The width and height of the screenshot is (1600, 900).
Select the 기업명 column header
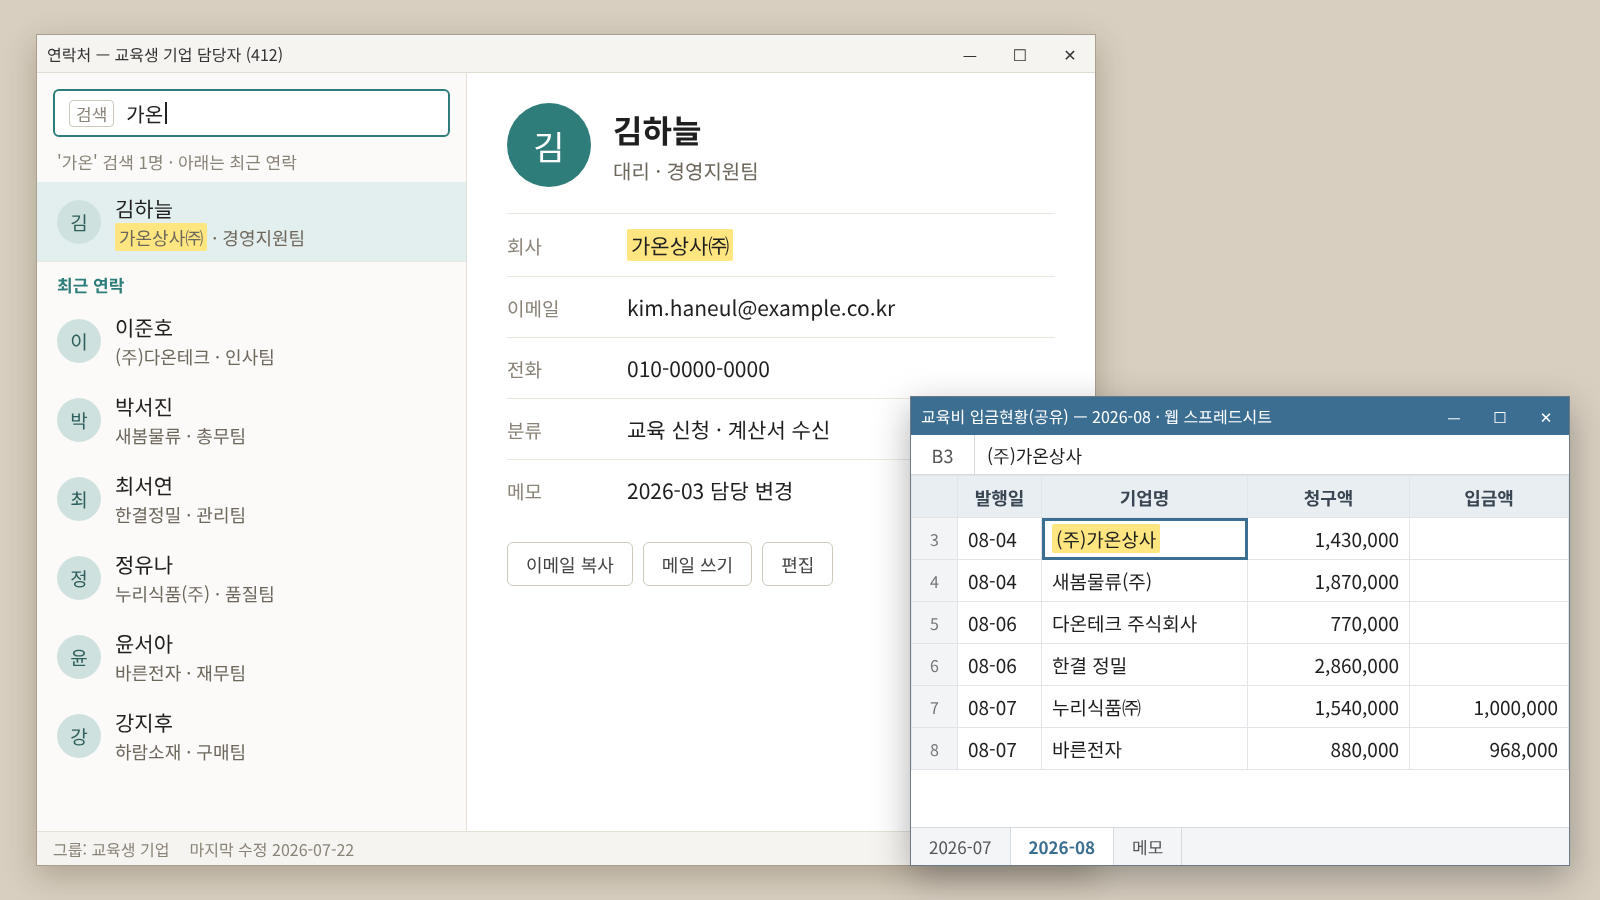coord(1144,497)
